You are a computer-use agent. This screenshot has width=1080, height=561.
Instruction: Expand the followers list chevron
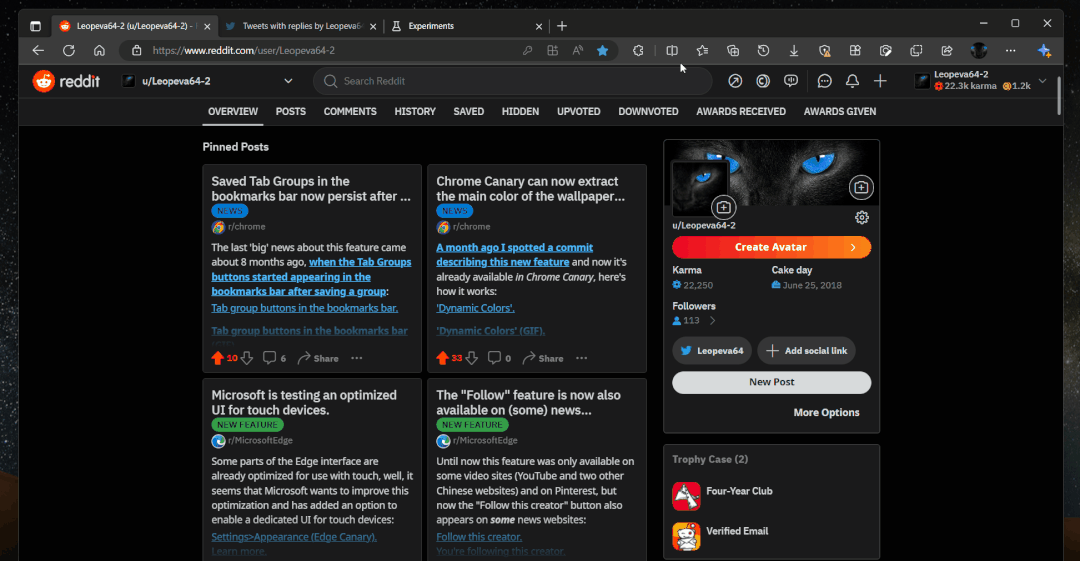coord(712,321)
